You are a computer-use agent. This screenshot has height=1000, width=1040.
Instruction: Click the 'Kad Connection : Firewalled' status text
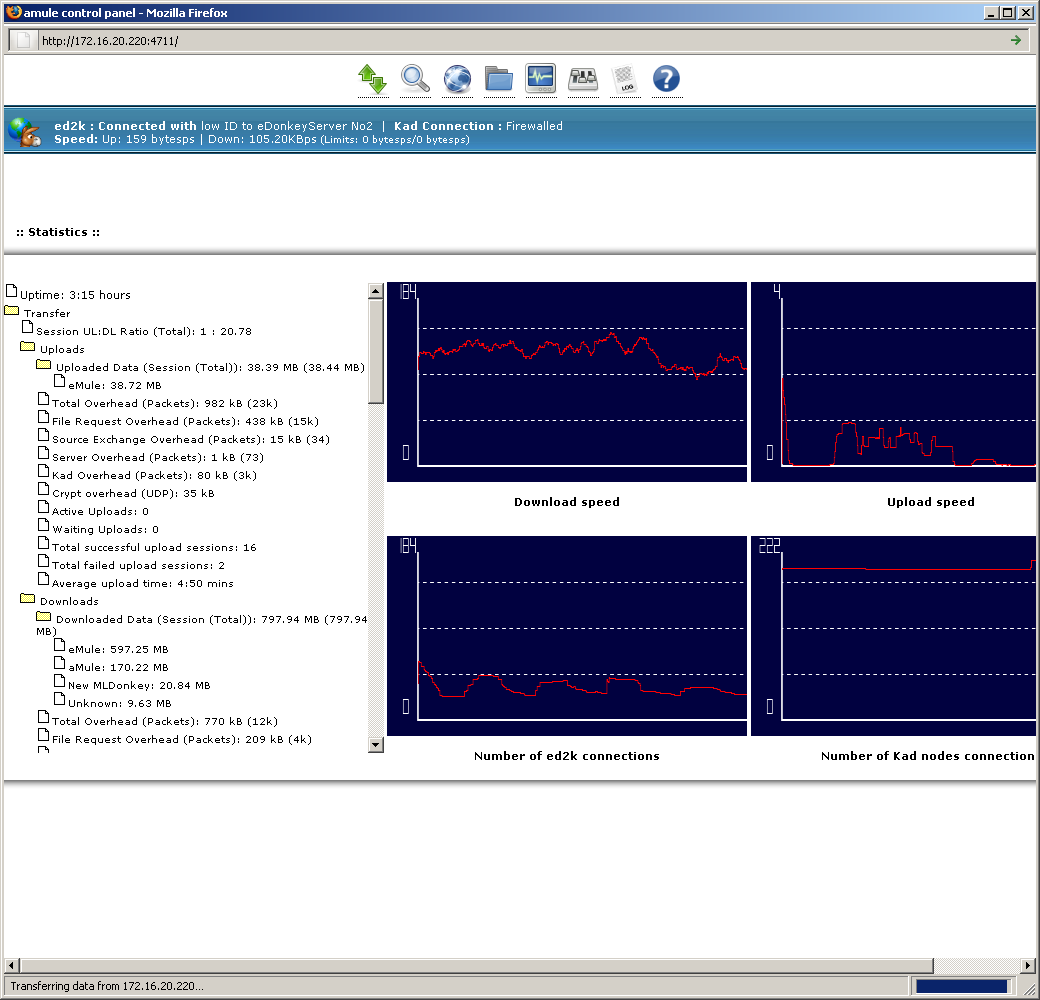coord(478,126)
